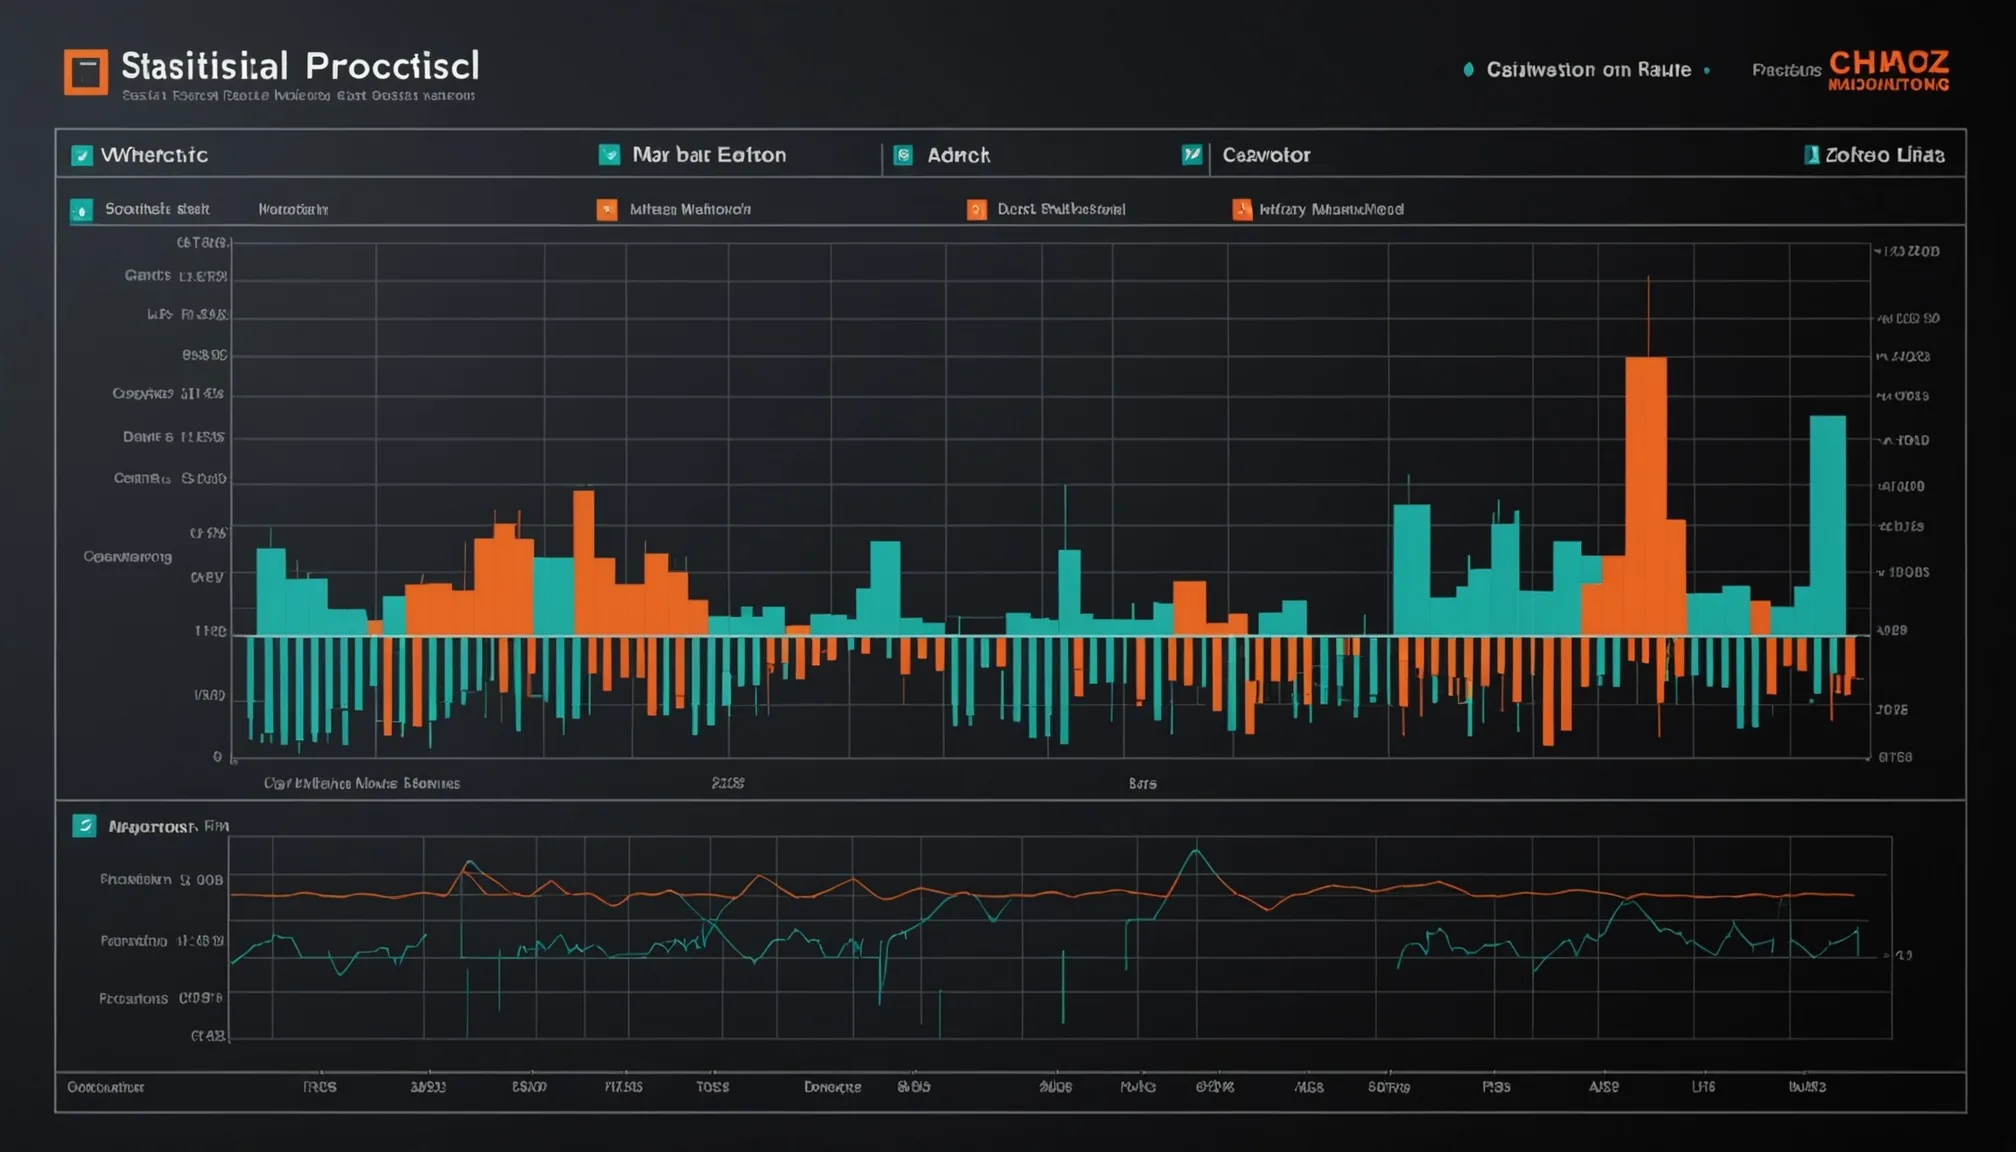
Task: Select the Wherctıtc tab label
Action: pyautogui.click(x=154, y=155)
